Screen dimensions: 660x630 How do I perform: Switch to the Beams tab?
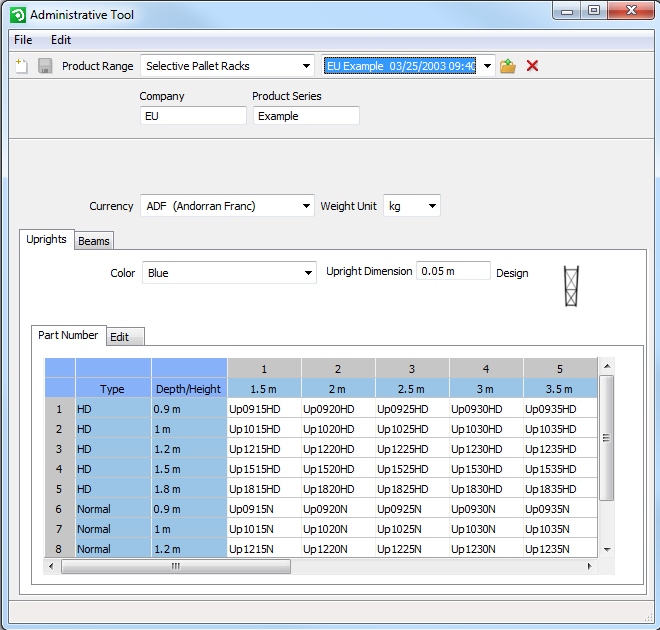click(x=94, y=241)
